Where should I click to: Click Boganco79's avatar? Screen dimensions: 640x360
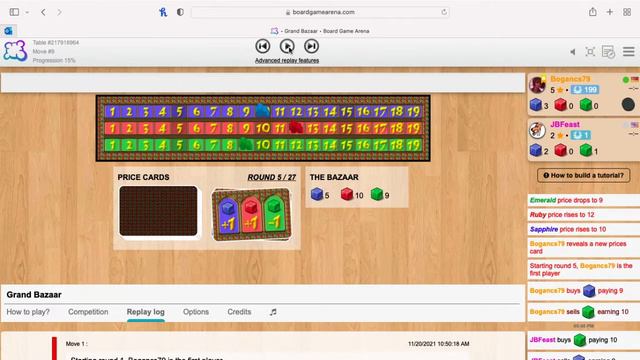coord(538,84)
